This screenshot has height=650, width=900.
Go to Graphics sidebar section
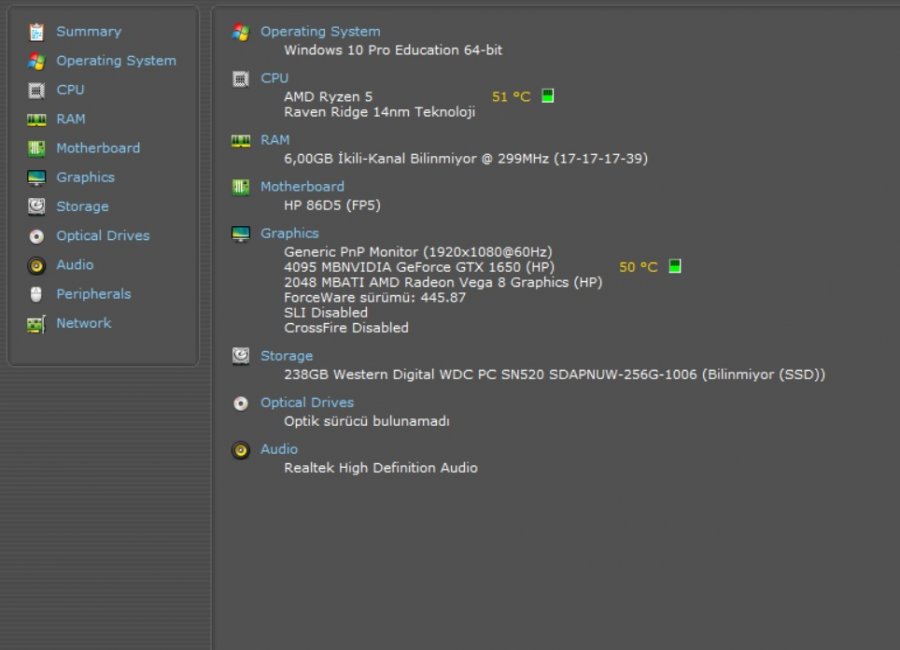(x=86, y=177)
